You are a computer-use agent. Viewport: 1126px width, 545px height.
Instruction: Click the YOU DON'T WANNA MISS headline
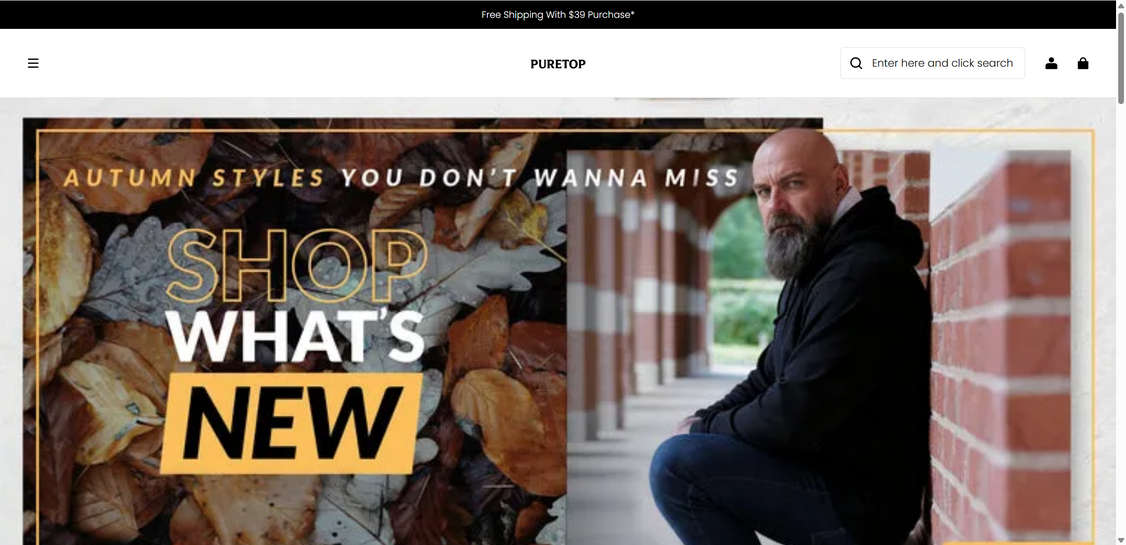pyautogui.click(x=540, y=177)
